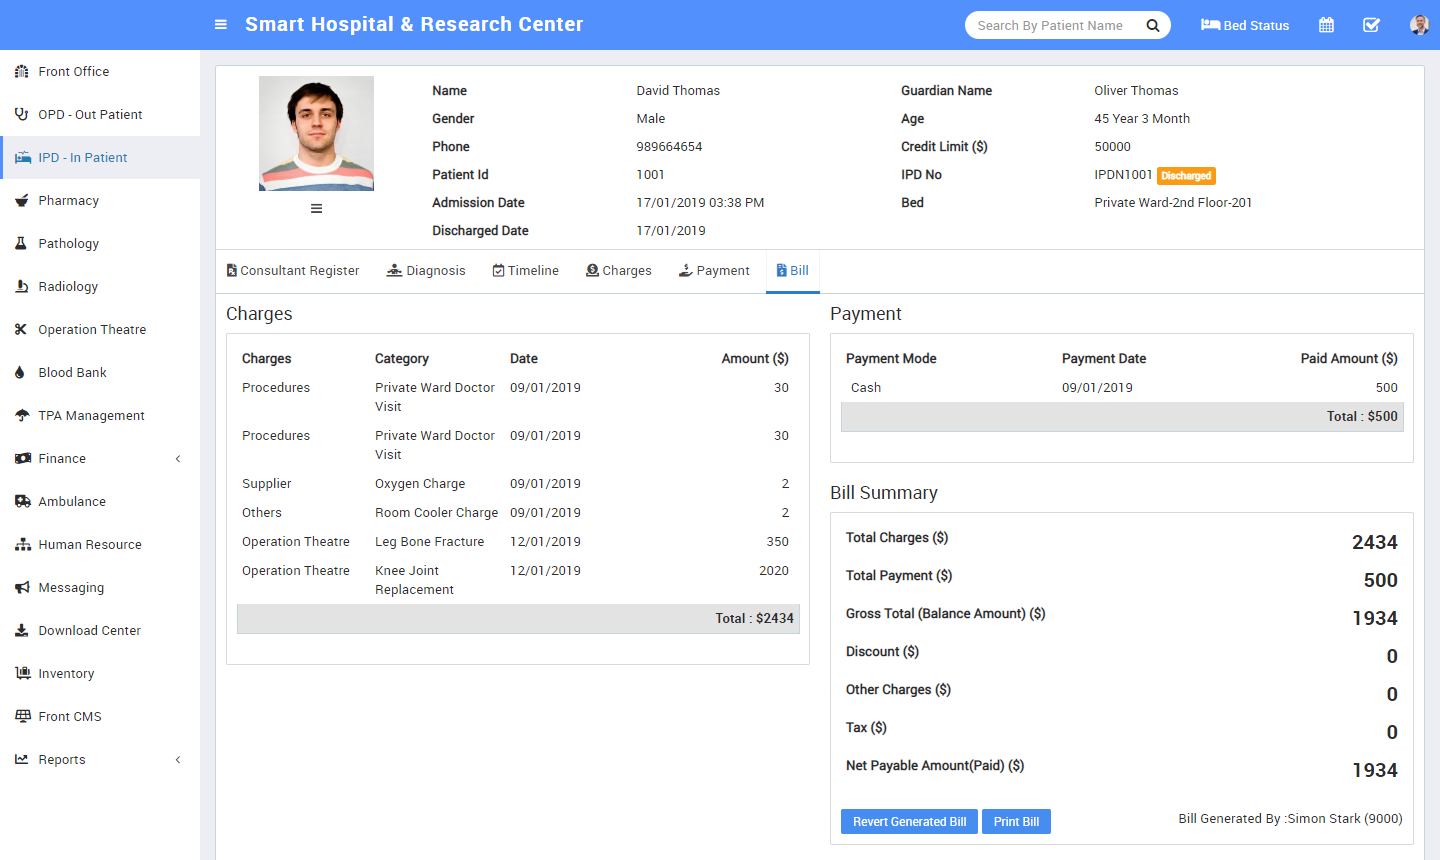
Task: Switch to the Consultant Register tab
Action: (293, 271)
